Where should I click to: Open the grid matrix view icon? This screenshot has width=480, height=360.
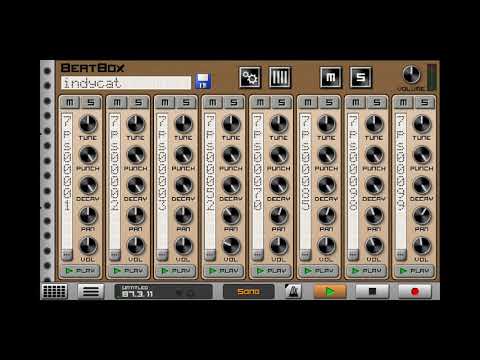click(x=55, y=291)
